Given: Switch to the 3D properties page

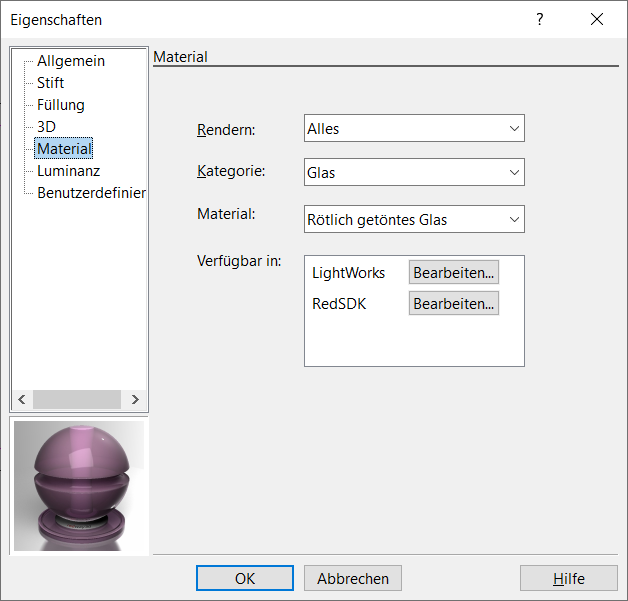Looking at the screenshot, I should pyautogui.click(x=46, y=127).
